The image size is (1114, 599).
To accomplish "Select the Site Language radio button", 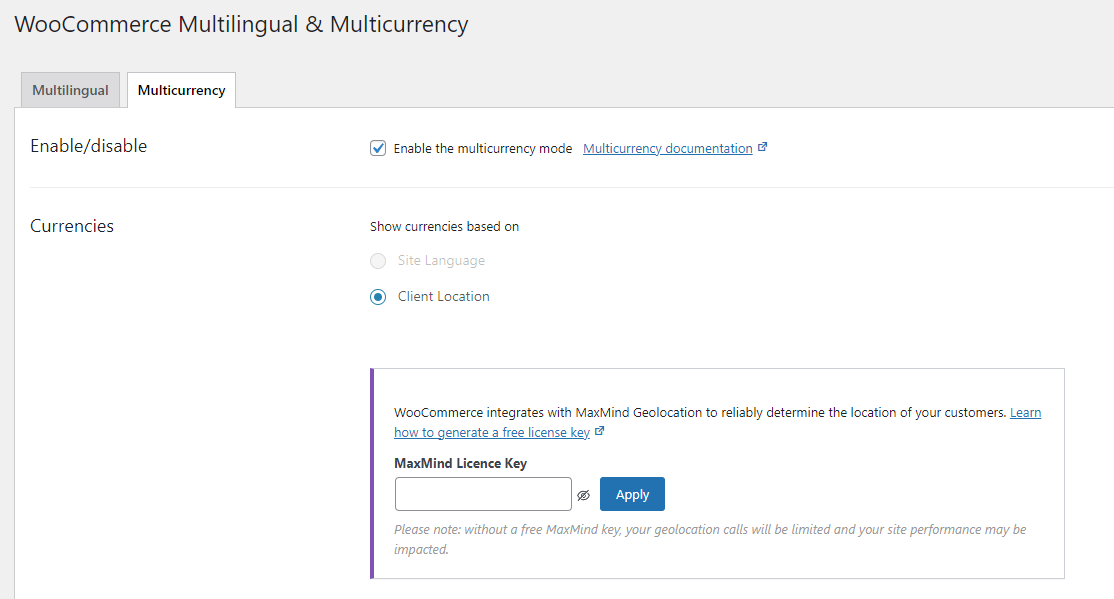I will pyautogui.click(x=378, y=261).
